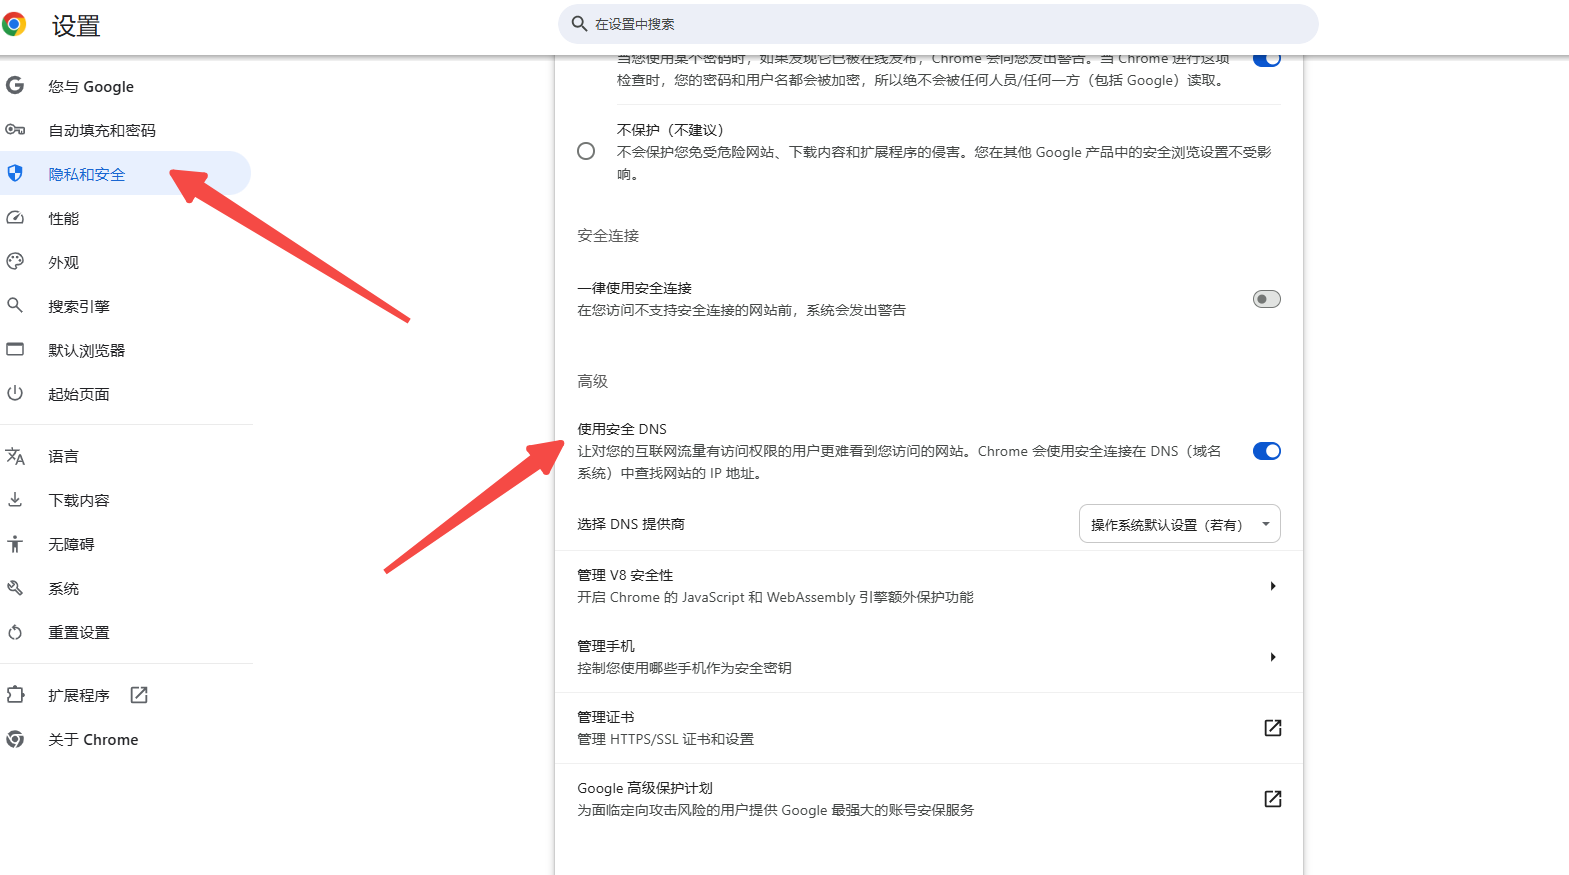Viewport: 1569px width, 875px height.
Task: Click the 不保护（不建议） title text
Action: [669, 130]
